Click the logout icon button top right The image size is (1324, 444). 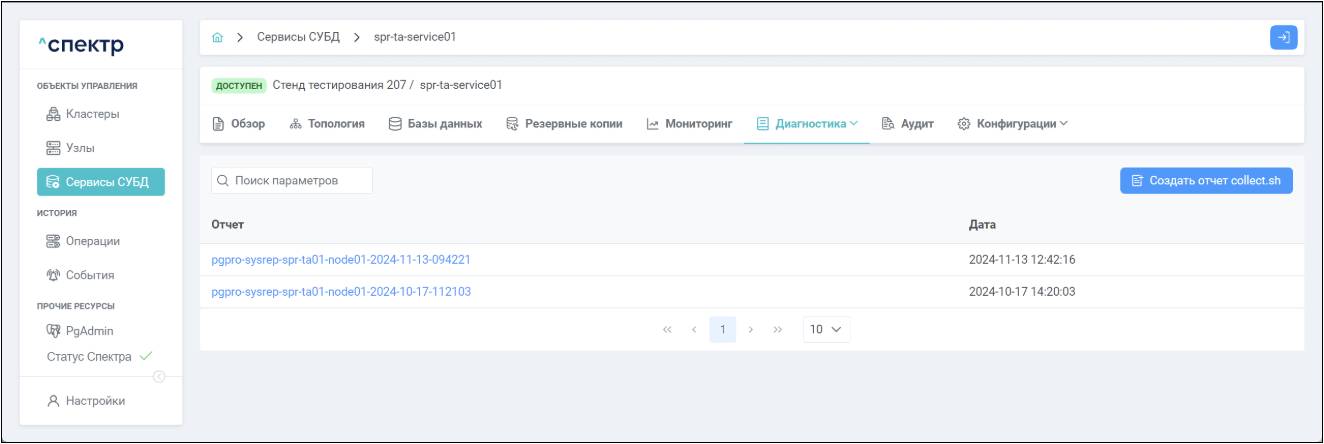coord(1283,37)
